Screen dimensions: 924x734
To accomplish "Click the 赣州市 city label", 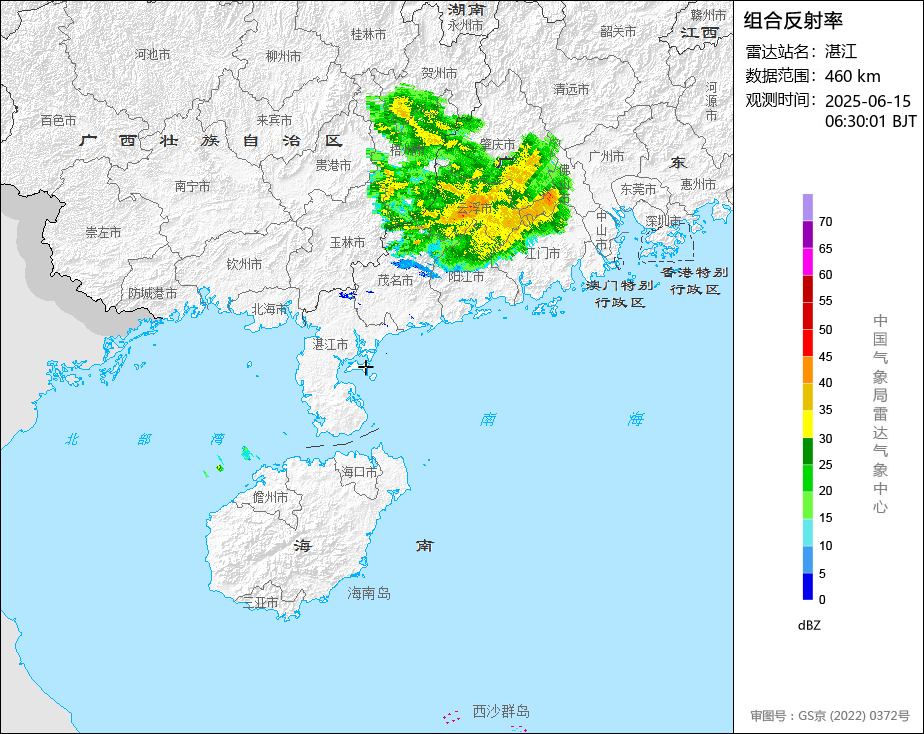I will point(708,15).
